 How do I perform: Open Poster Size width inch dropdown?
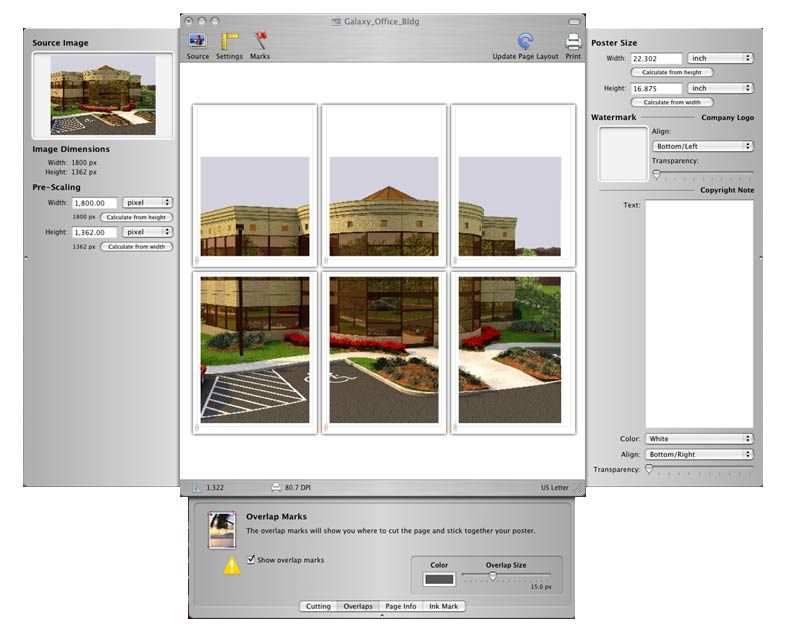pyautogui.click(x=720, y=58)
